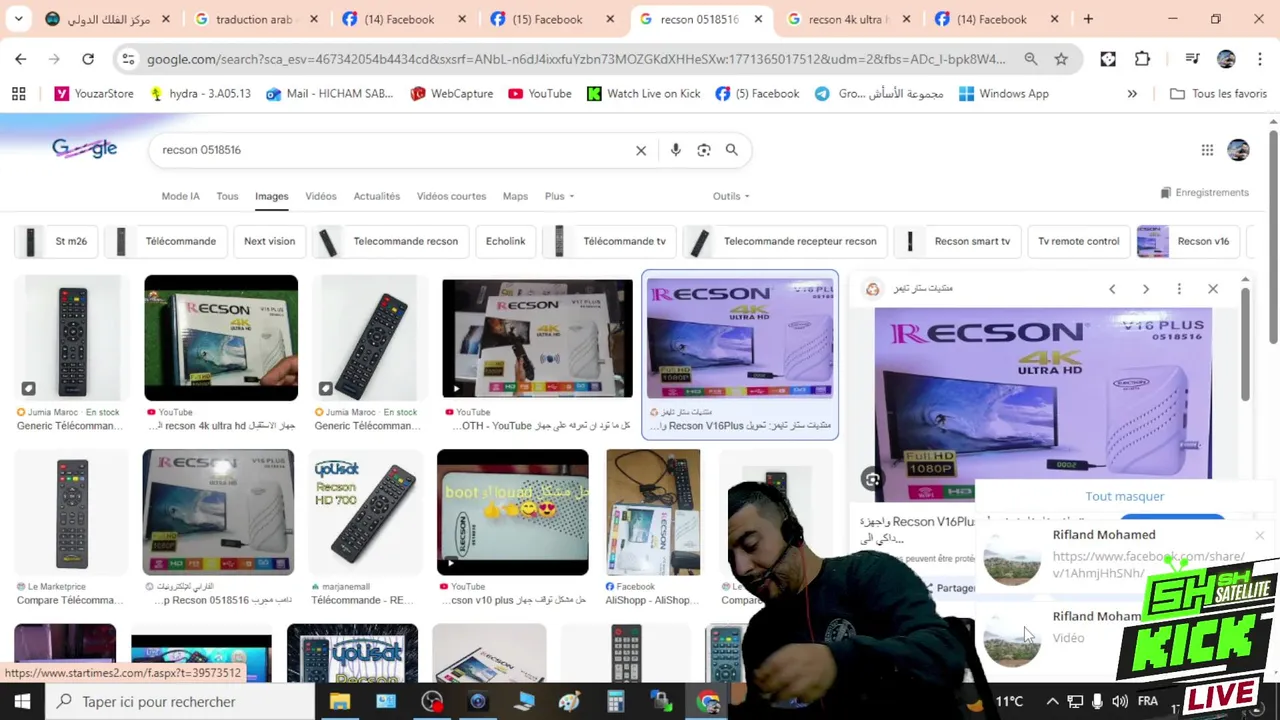Open Watch Live on Kick bookmark
Viewport: 1280px width, 720px height.
coord(643,94)
